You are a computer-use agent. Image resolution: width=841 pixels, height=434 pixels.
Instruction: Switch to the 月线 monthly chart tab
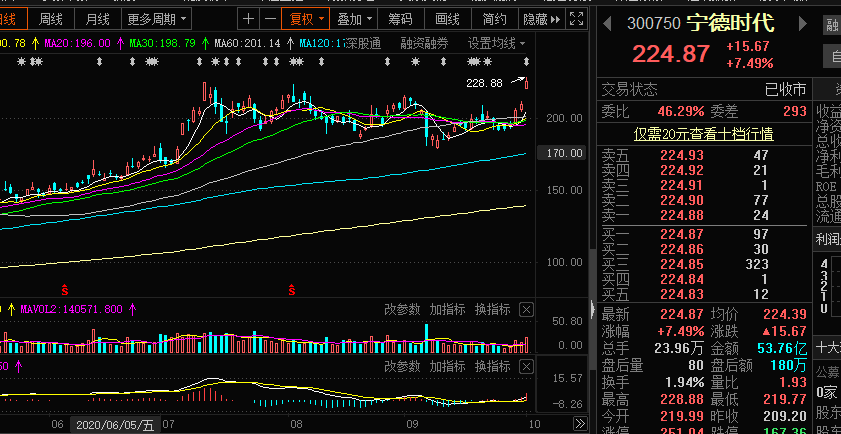pos(97,19)
